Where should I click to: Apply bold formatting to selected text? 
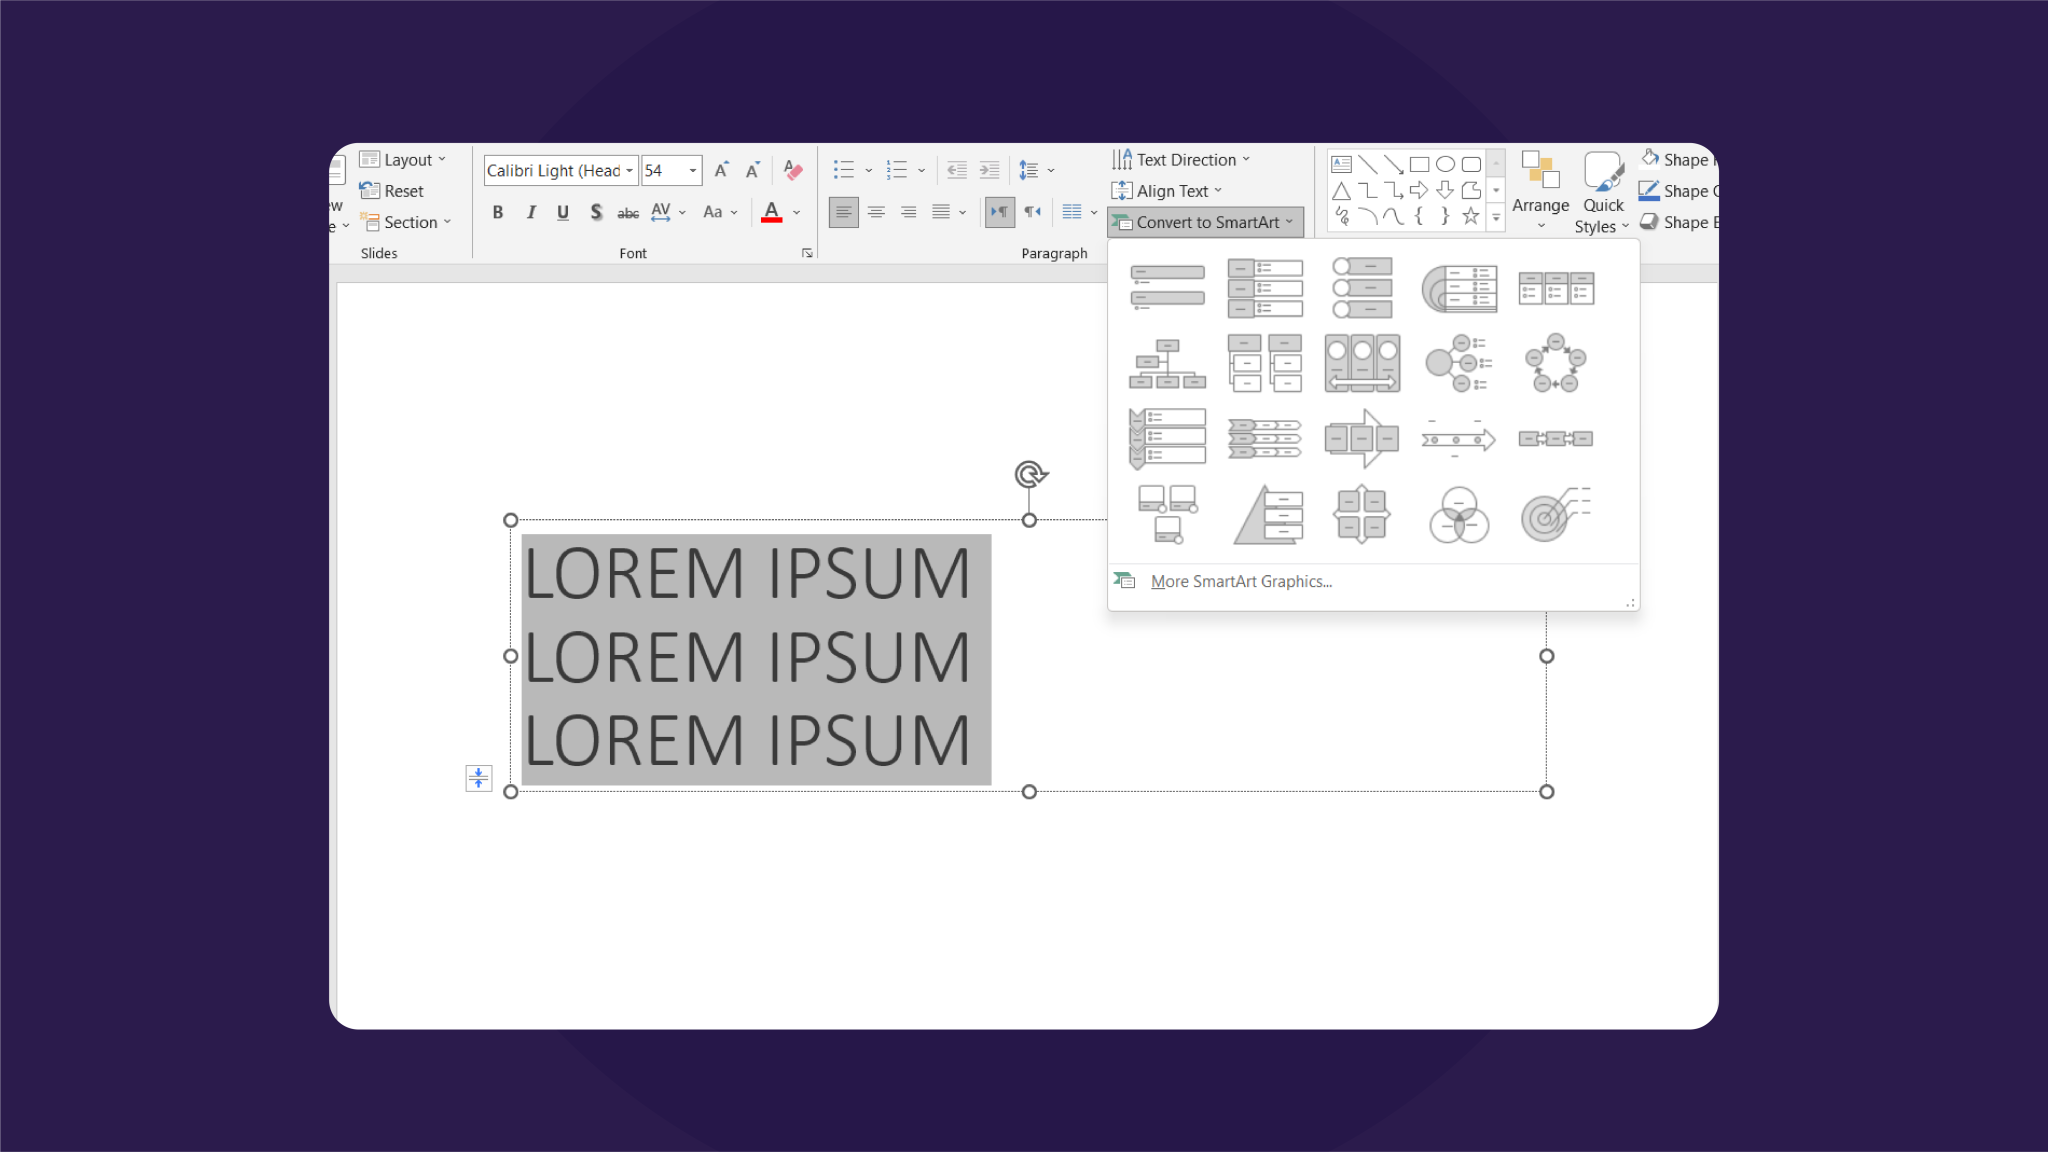[x=497, y=212]
